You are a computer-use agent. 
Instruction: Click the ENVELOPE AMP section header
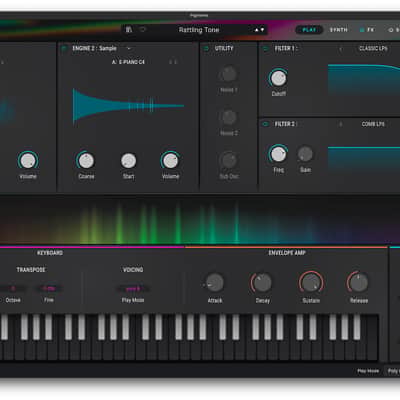click(x=287, y=253)
